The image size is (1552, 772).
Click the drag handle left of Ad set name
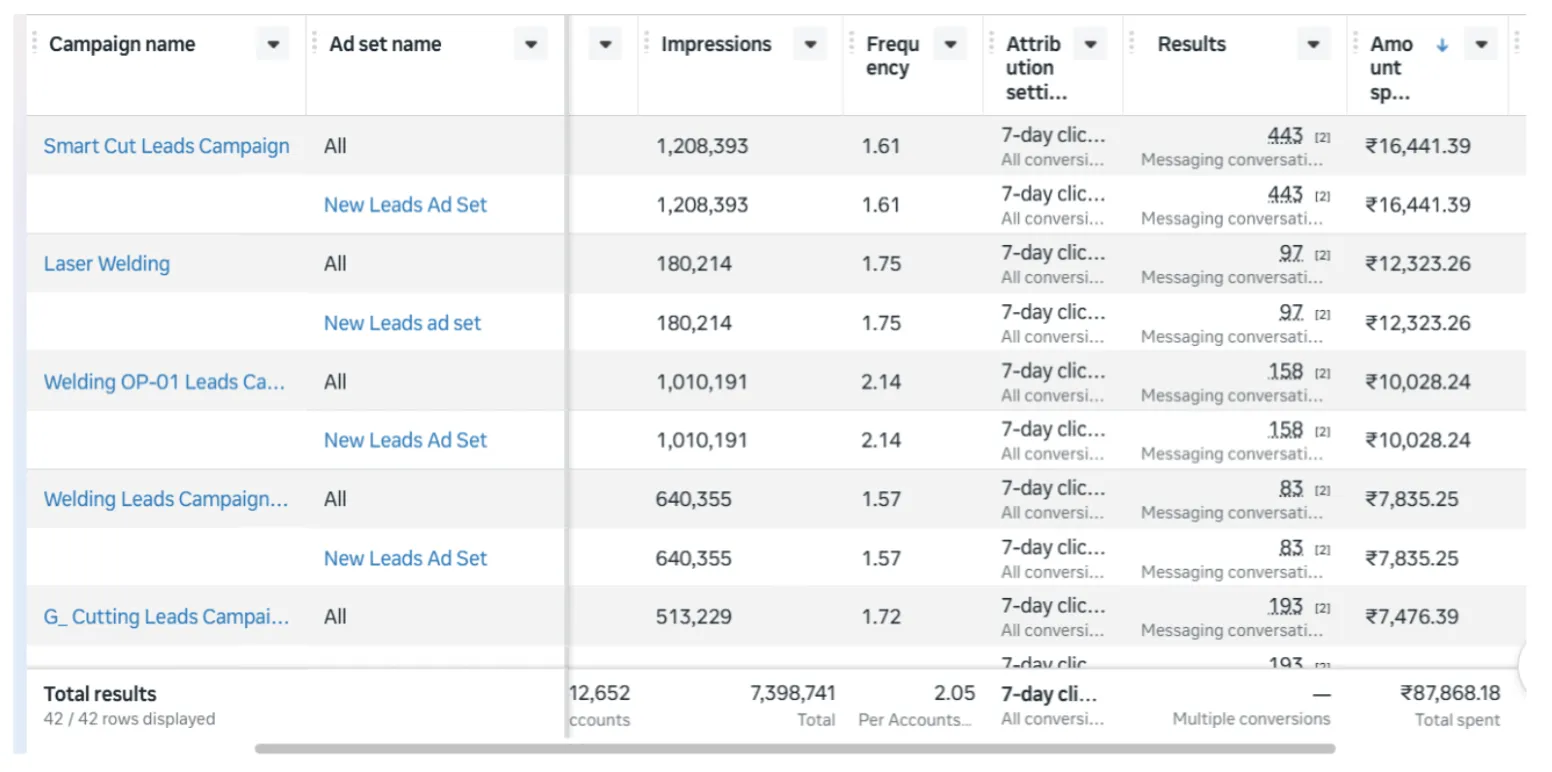(x=315, y=44)
